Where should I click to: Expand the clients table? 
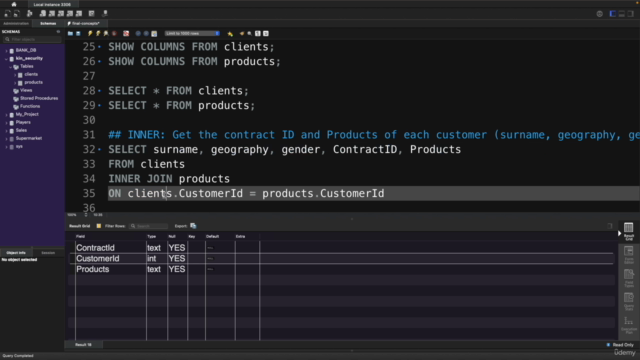point(15,75)
